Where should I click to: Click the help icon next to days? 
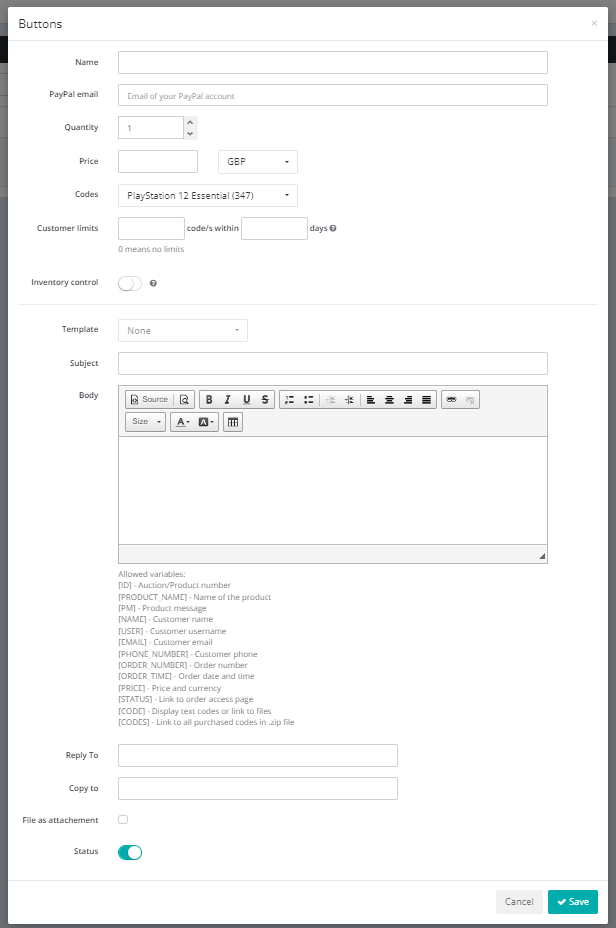click(333, 228)
